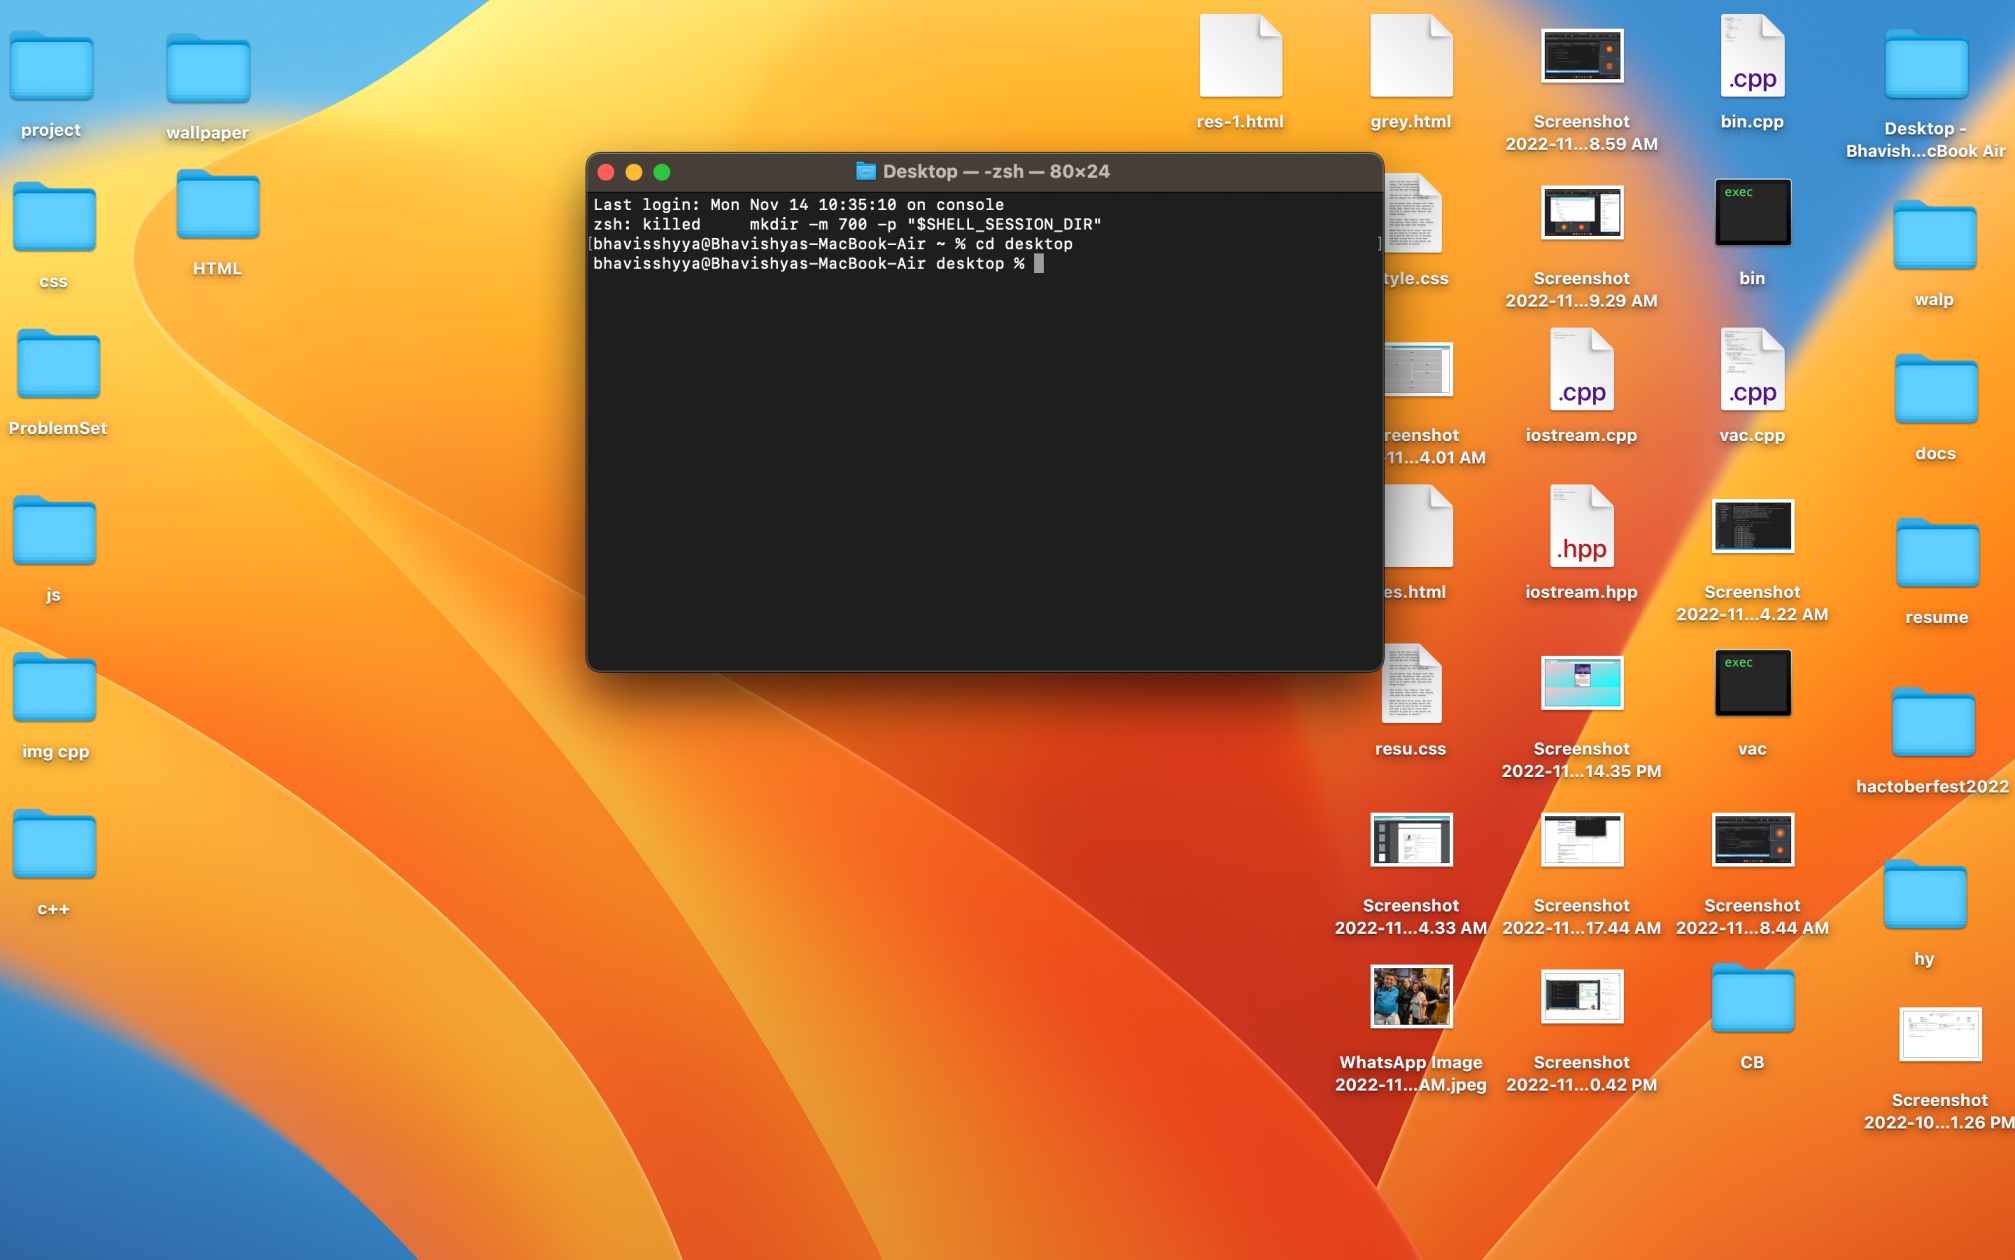Select the wallpaper folder on desktop

(207, 71)
